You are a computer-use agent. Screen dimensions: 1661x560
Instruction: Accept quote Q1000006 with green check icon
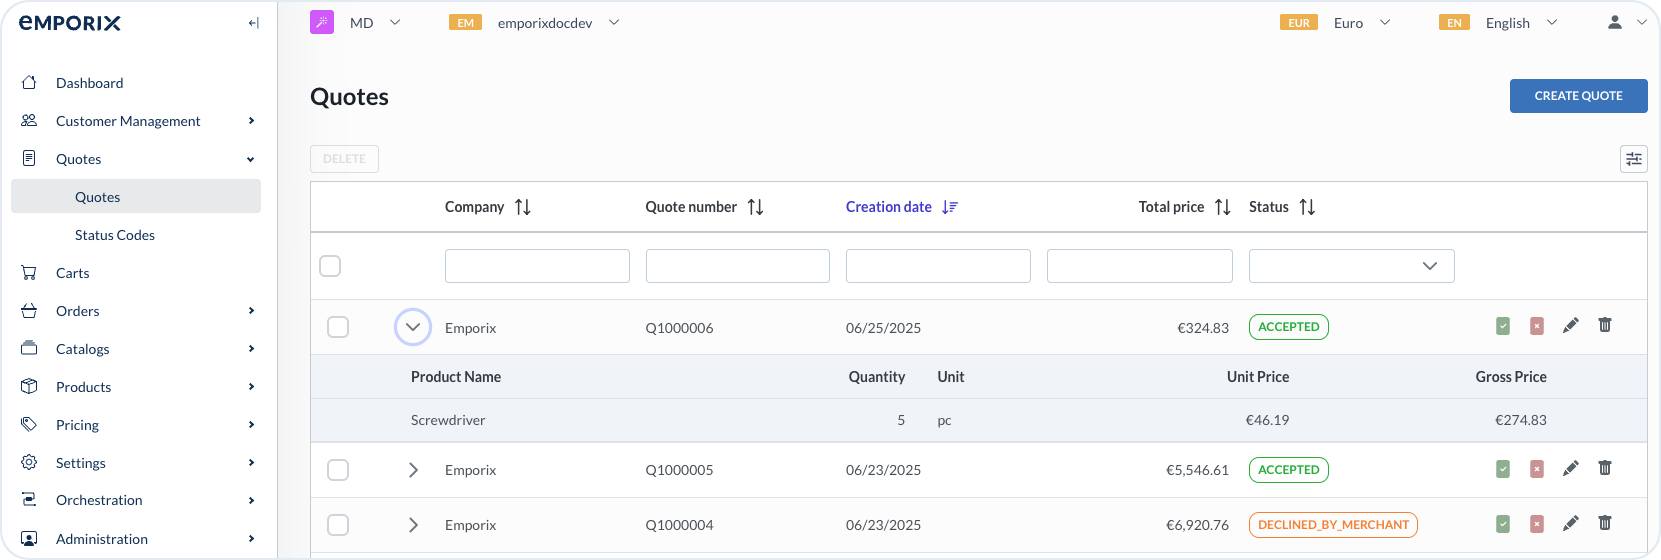pos(1503,326)
